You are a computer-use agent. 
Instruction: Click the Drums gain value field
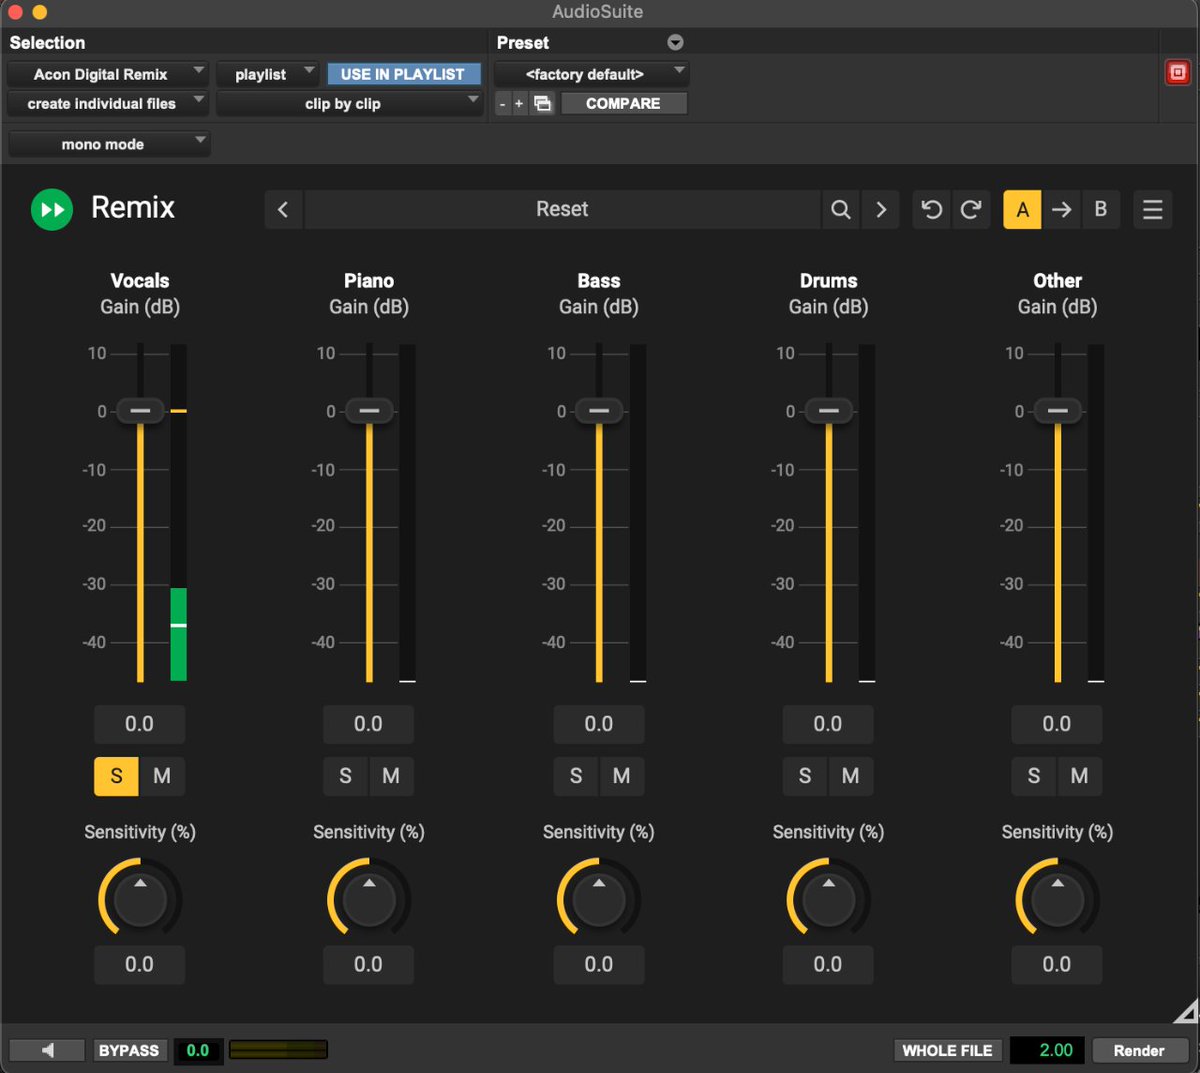point(828,724)
